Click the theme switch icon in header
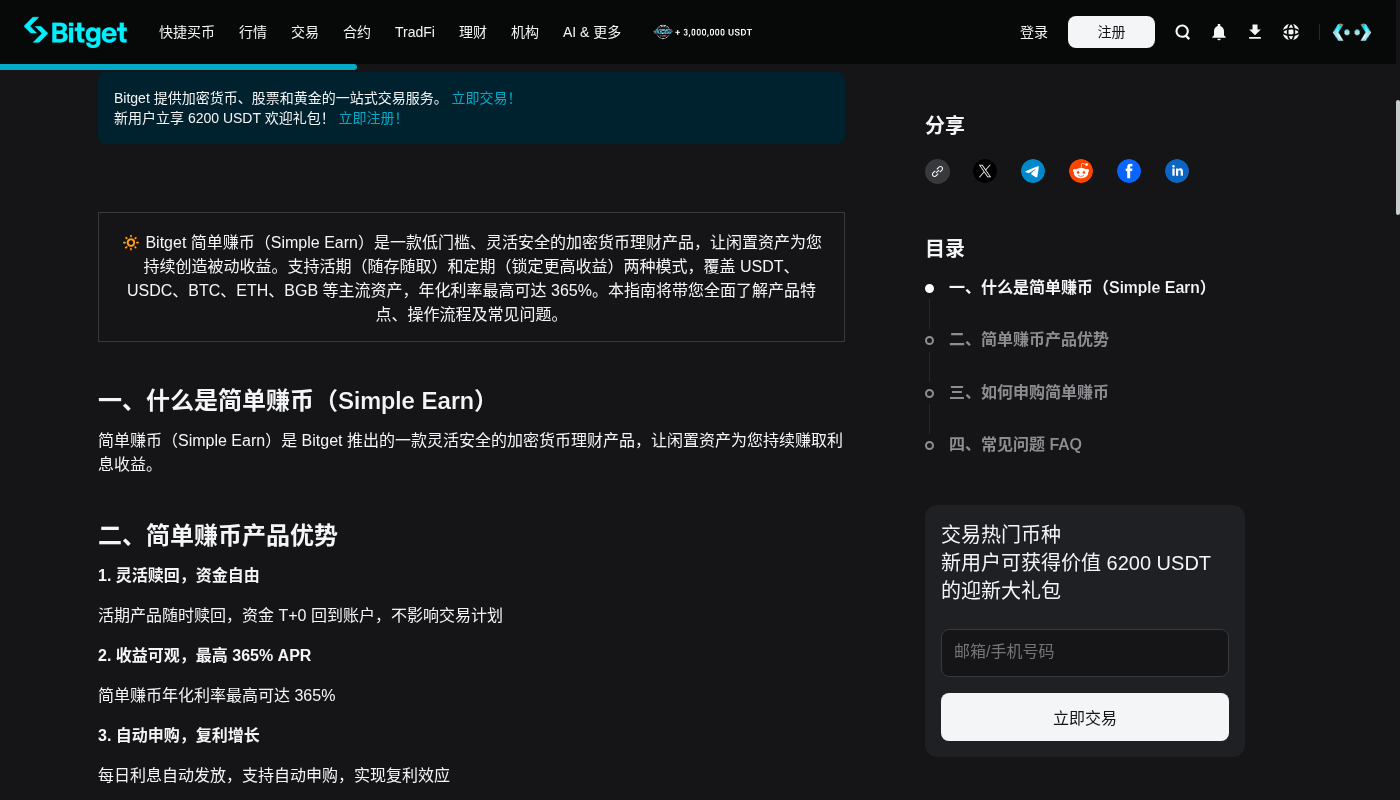 pyautogui.click(x=1352, y=32)
